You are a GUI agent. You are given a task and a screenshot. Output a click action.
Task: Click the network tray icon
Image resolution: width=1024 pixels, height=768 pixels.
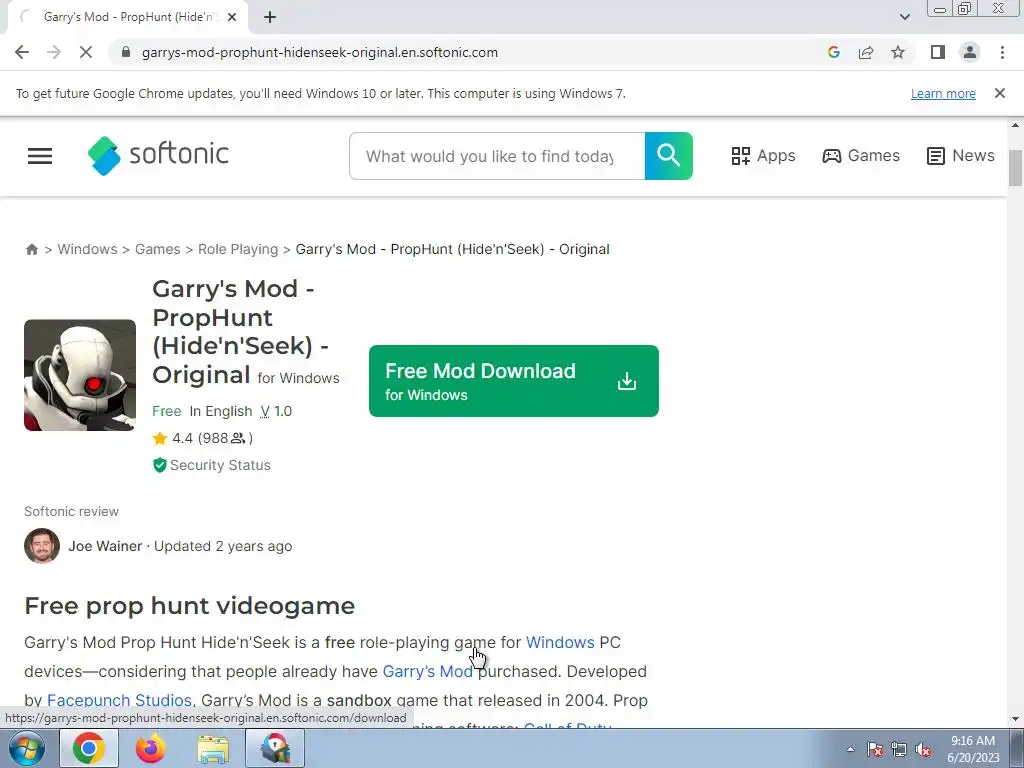(899, 749)
